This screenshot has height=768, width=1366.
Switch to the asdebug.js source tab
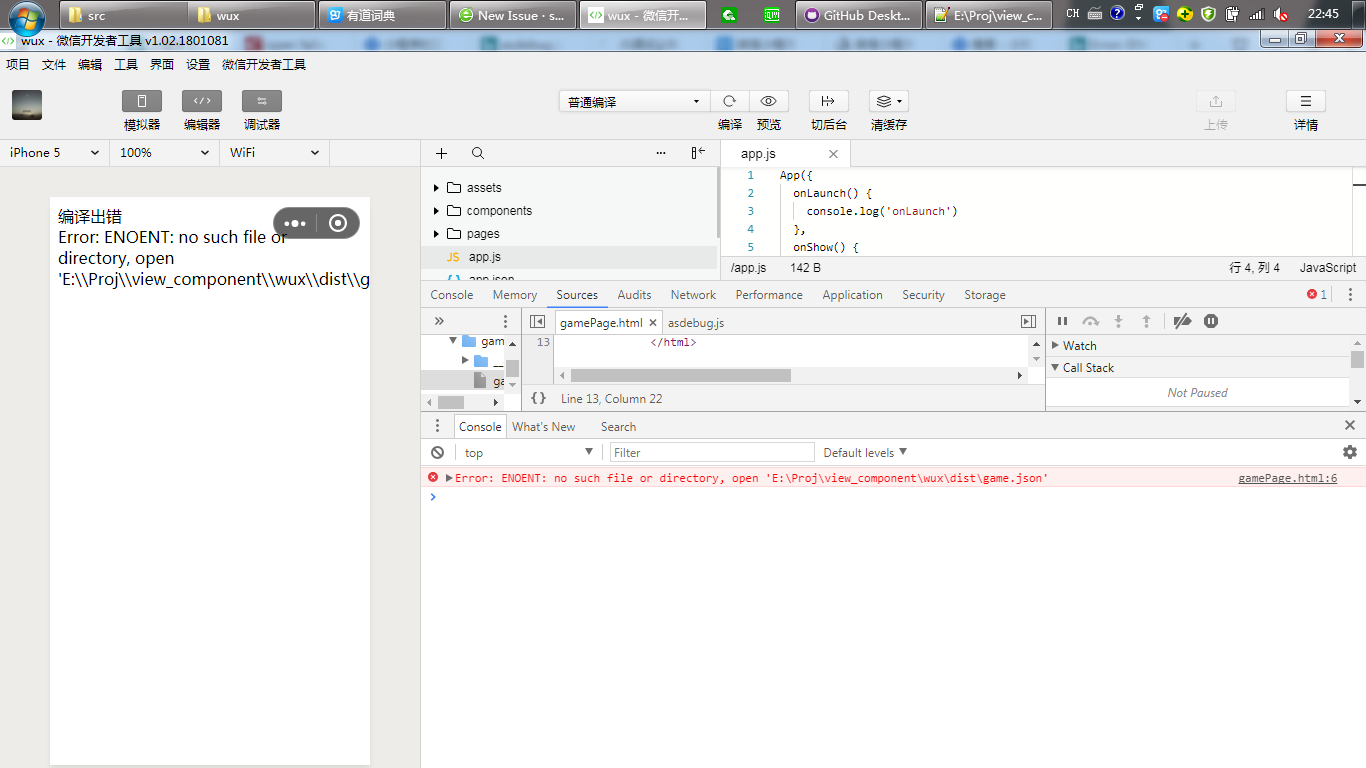[696, 322]
